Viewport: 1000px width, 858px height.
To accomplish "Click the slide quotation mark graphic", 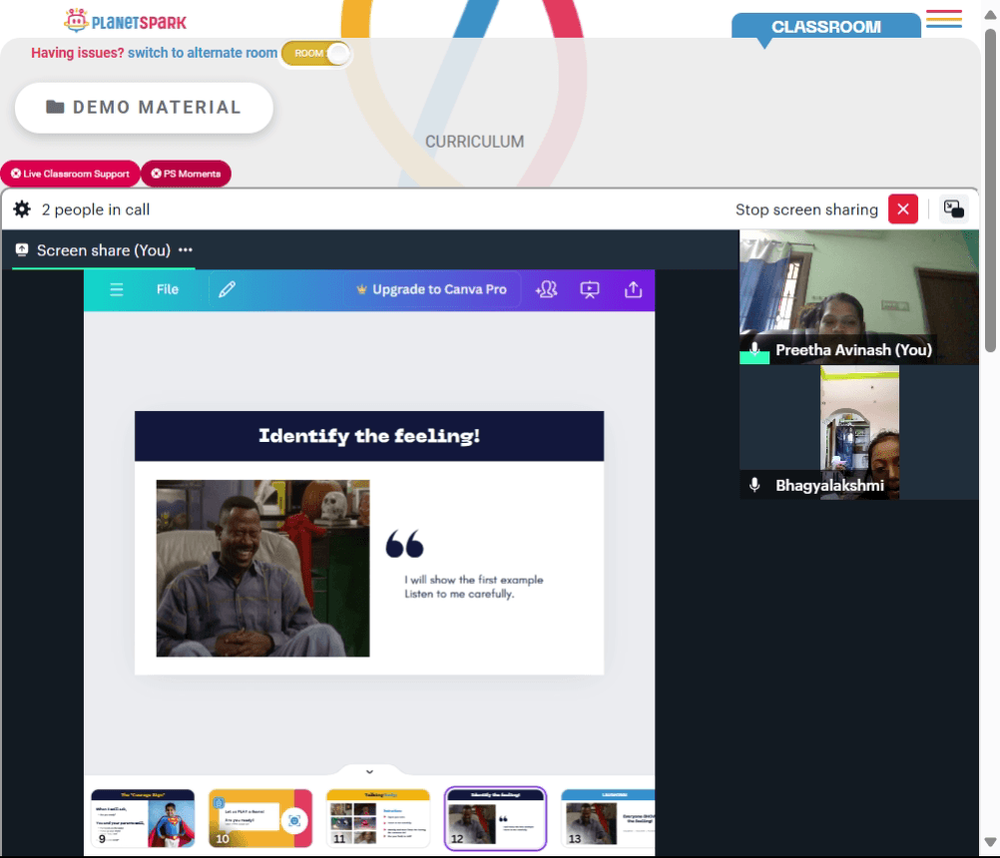I will [x=404, y=544].
